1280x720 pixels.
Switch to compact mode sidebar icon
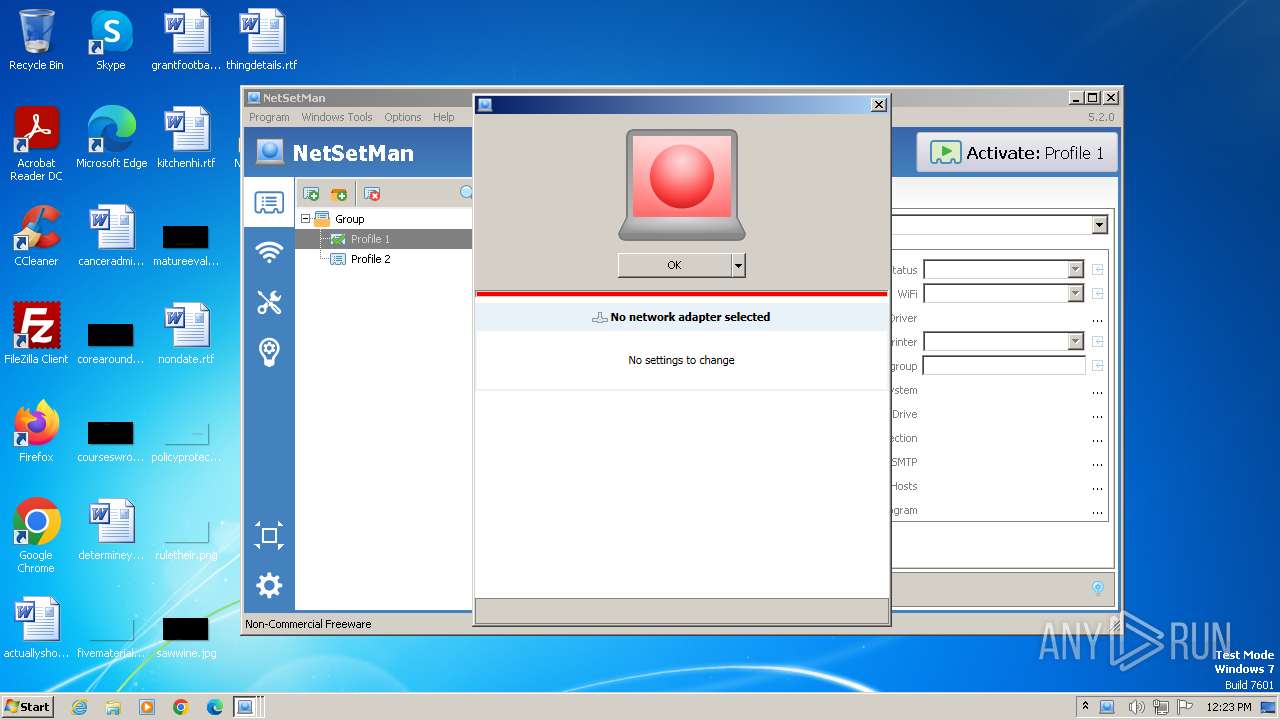click(269, 535)
